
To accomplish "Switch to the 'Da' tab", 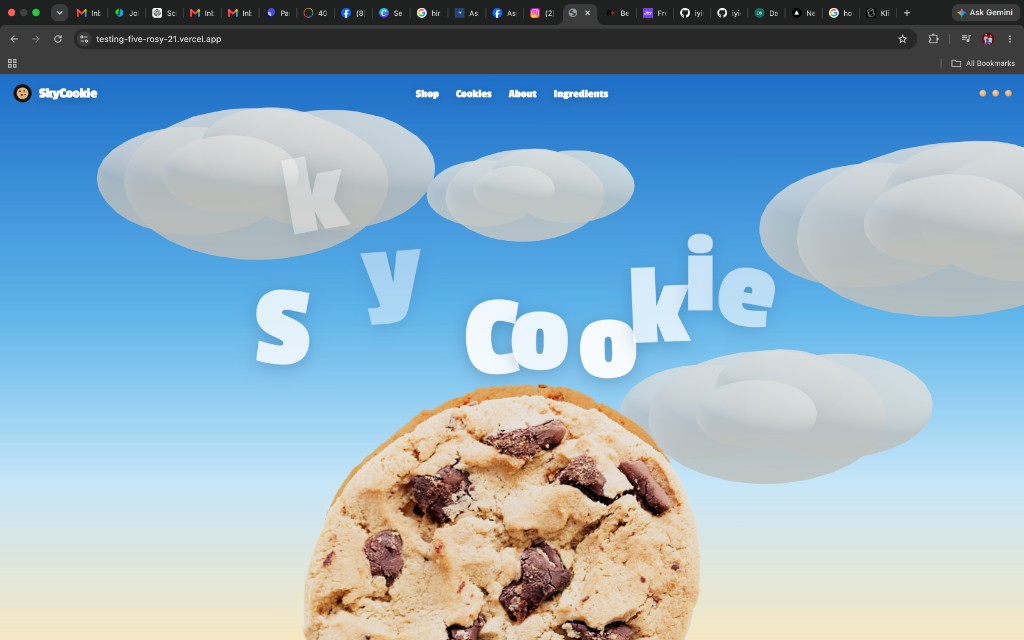I will [x=766, y=12].
